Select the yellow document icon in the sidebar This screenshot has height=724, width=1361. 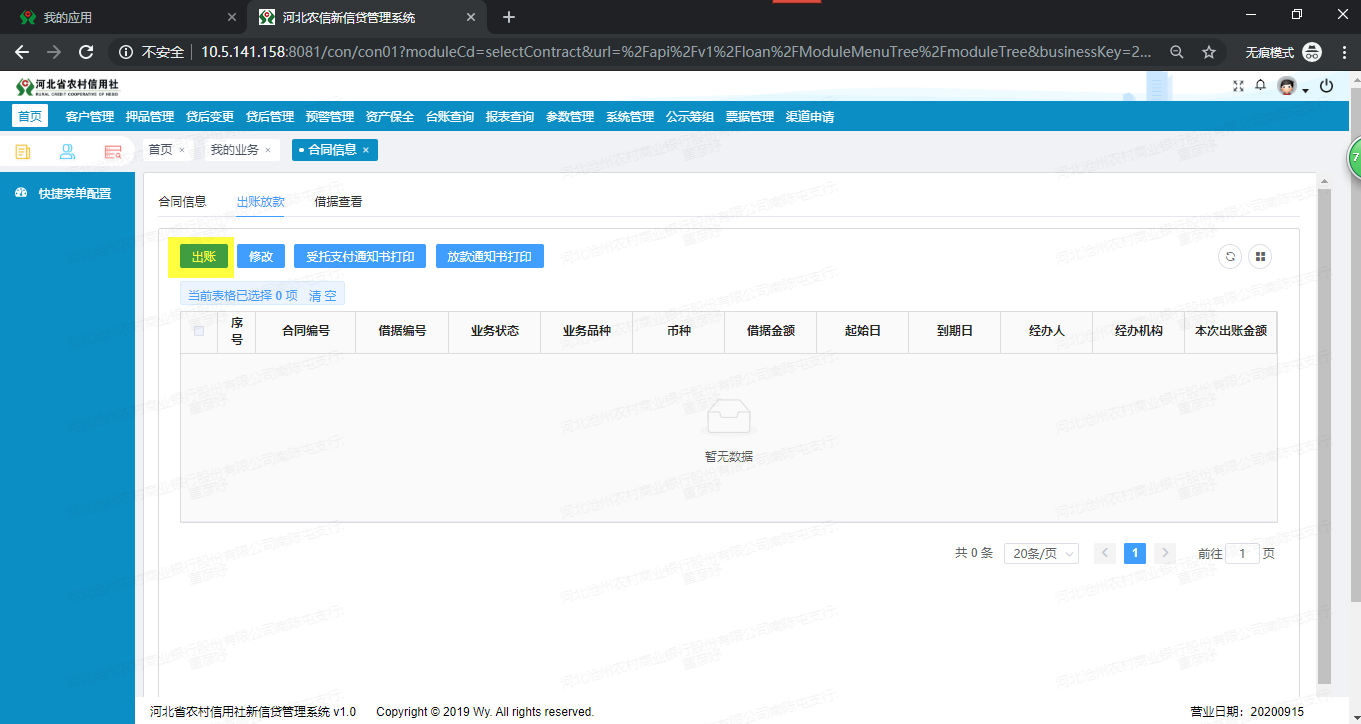[x=22, y=151]
